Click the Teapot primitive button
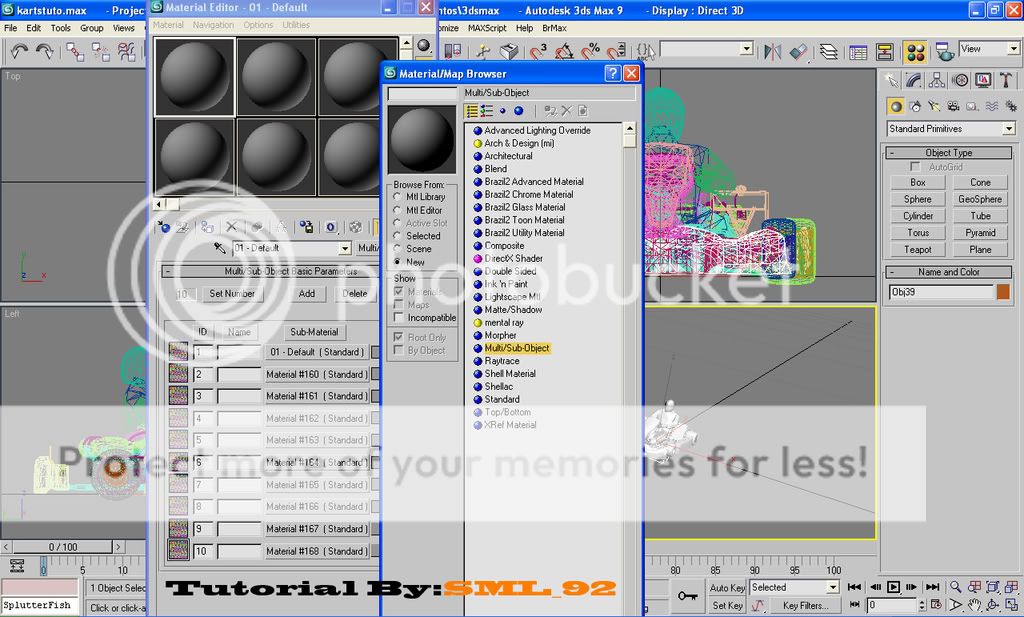The image size is (1024, 617). point(918,249)
